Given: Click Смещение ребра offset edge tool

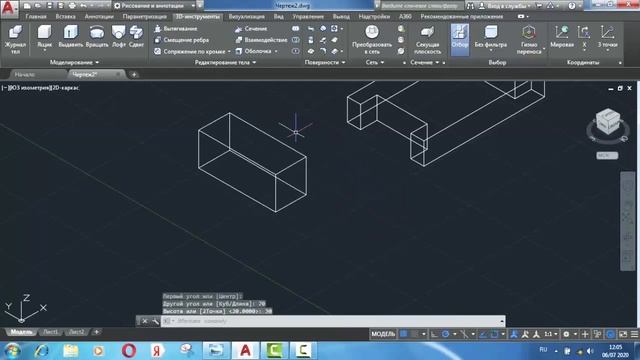Looking at the screenshot, I should [x=182, y=40].
